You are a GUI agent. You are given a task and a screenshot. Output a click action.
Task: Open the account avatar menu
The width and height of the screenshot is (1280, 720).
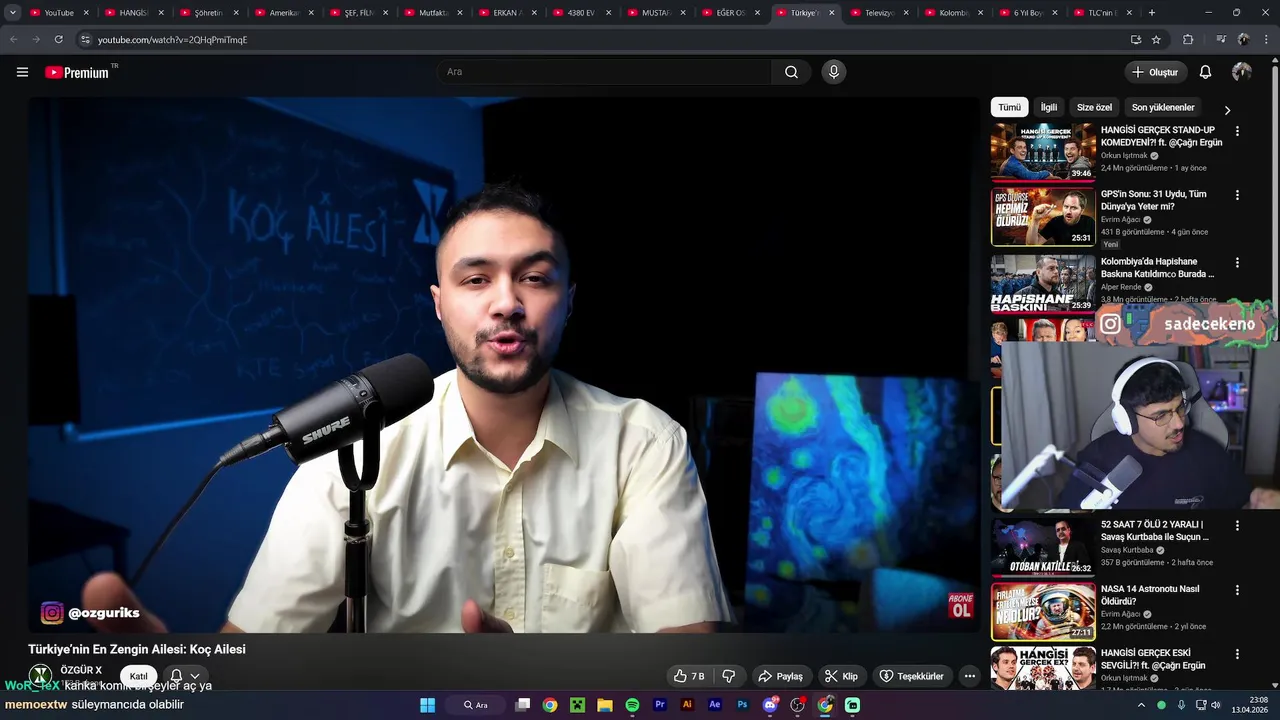click(1242, 72)
